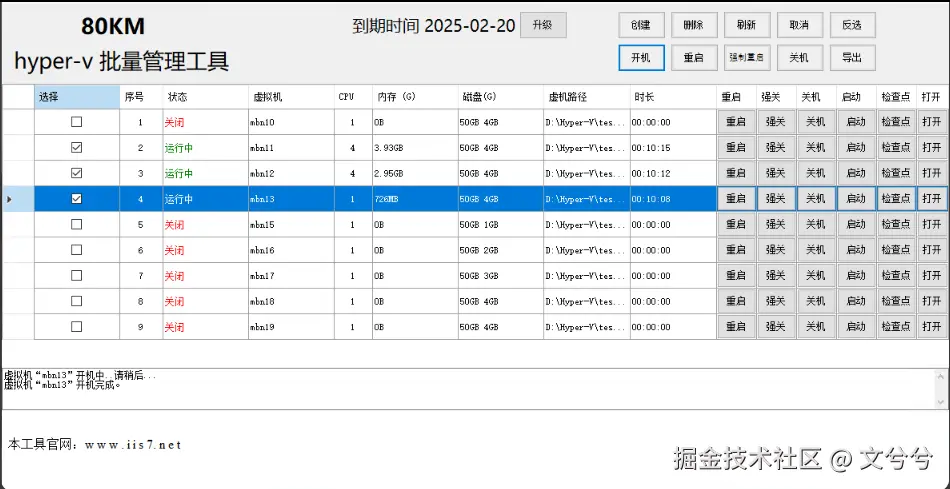This screenshot has height=489, width=950.
Task: Click the 50GB 1GB disk cell
Action: point(501,225)
